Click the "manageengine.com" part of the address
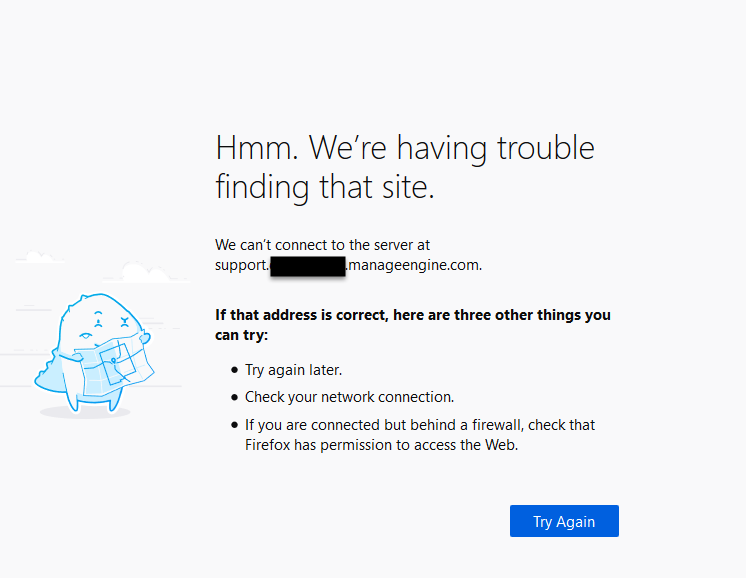Image resolution: width=746 pixels, height=578 pixels. [413, 266]
